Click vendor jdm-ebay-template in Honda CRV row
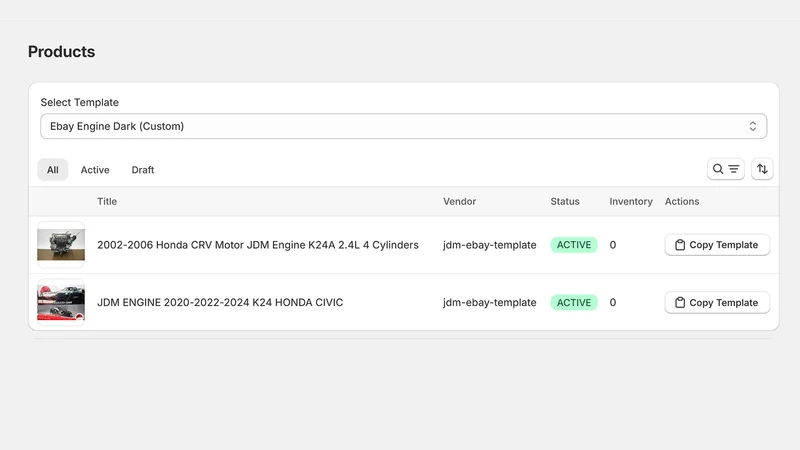This screenshot has height=450, width=800. [489, 245]
